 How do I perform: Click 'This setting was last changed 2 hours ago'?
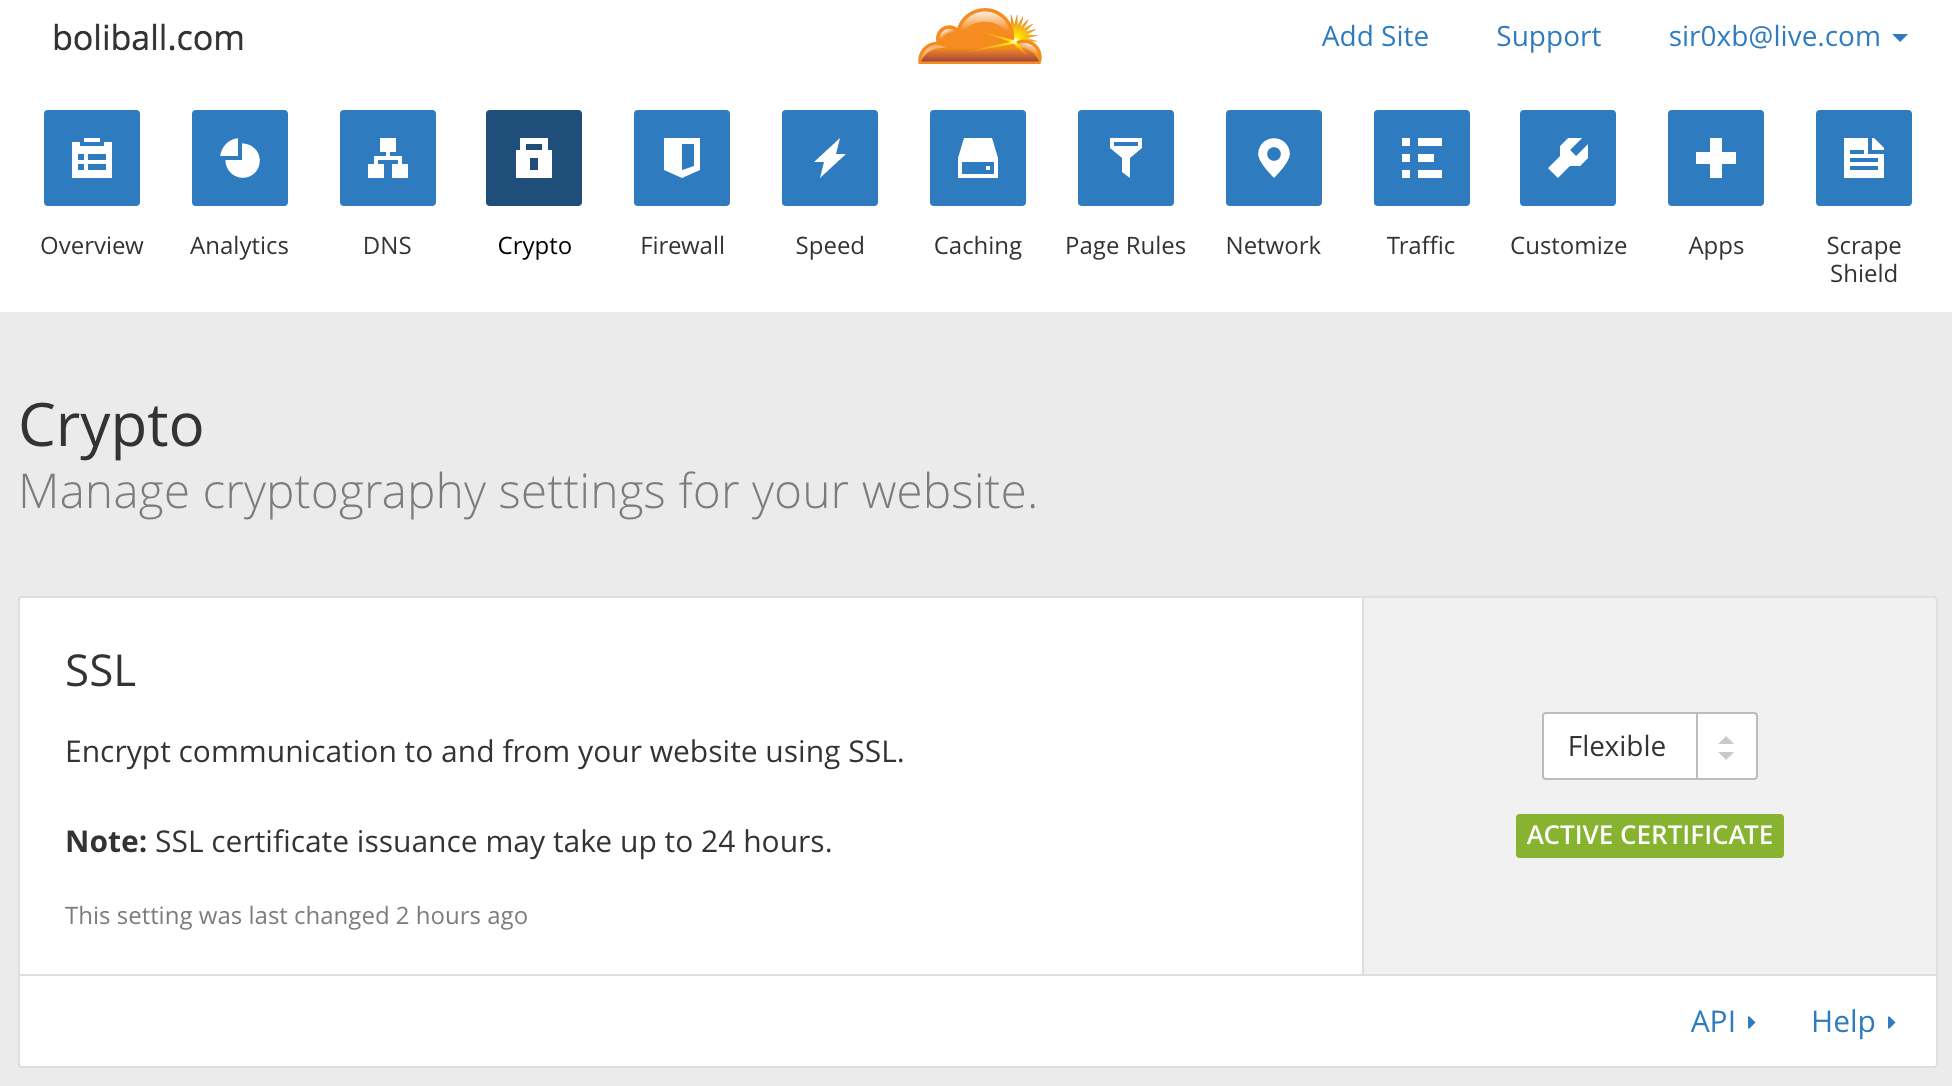click(296, 916)
